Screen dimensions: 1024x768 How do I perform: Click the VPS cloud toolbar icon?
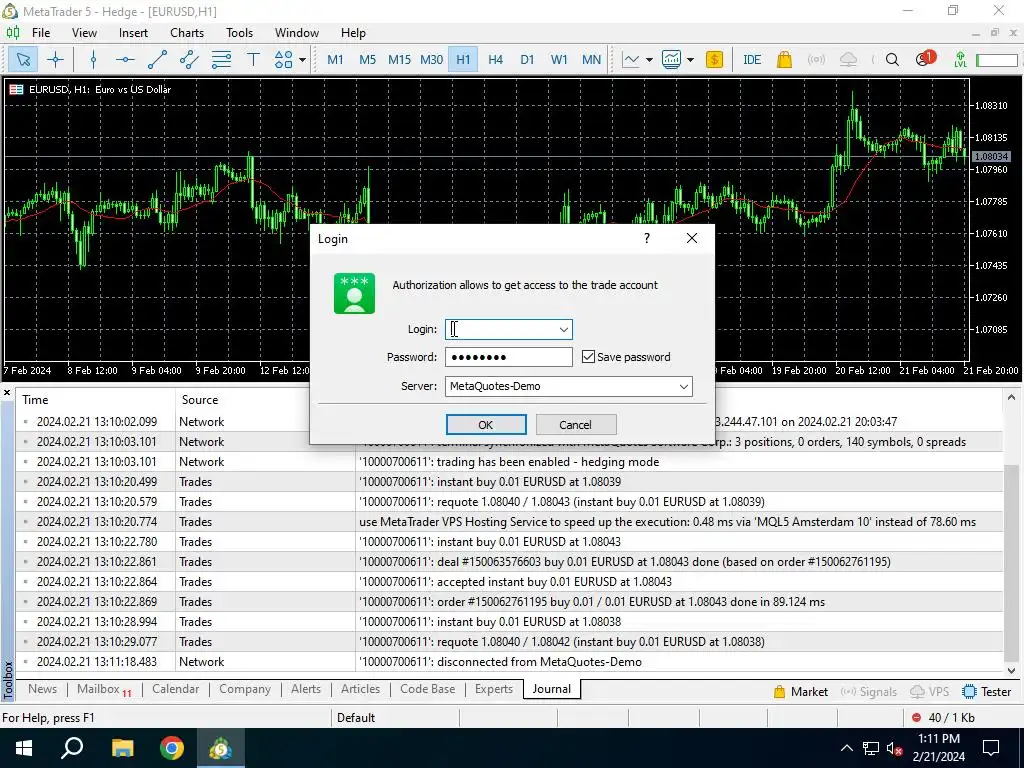click(x=848, y=60)
